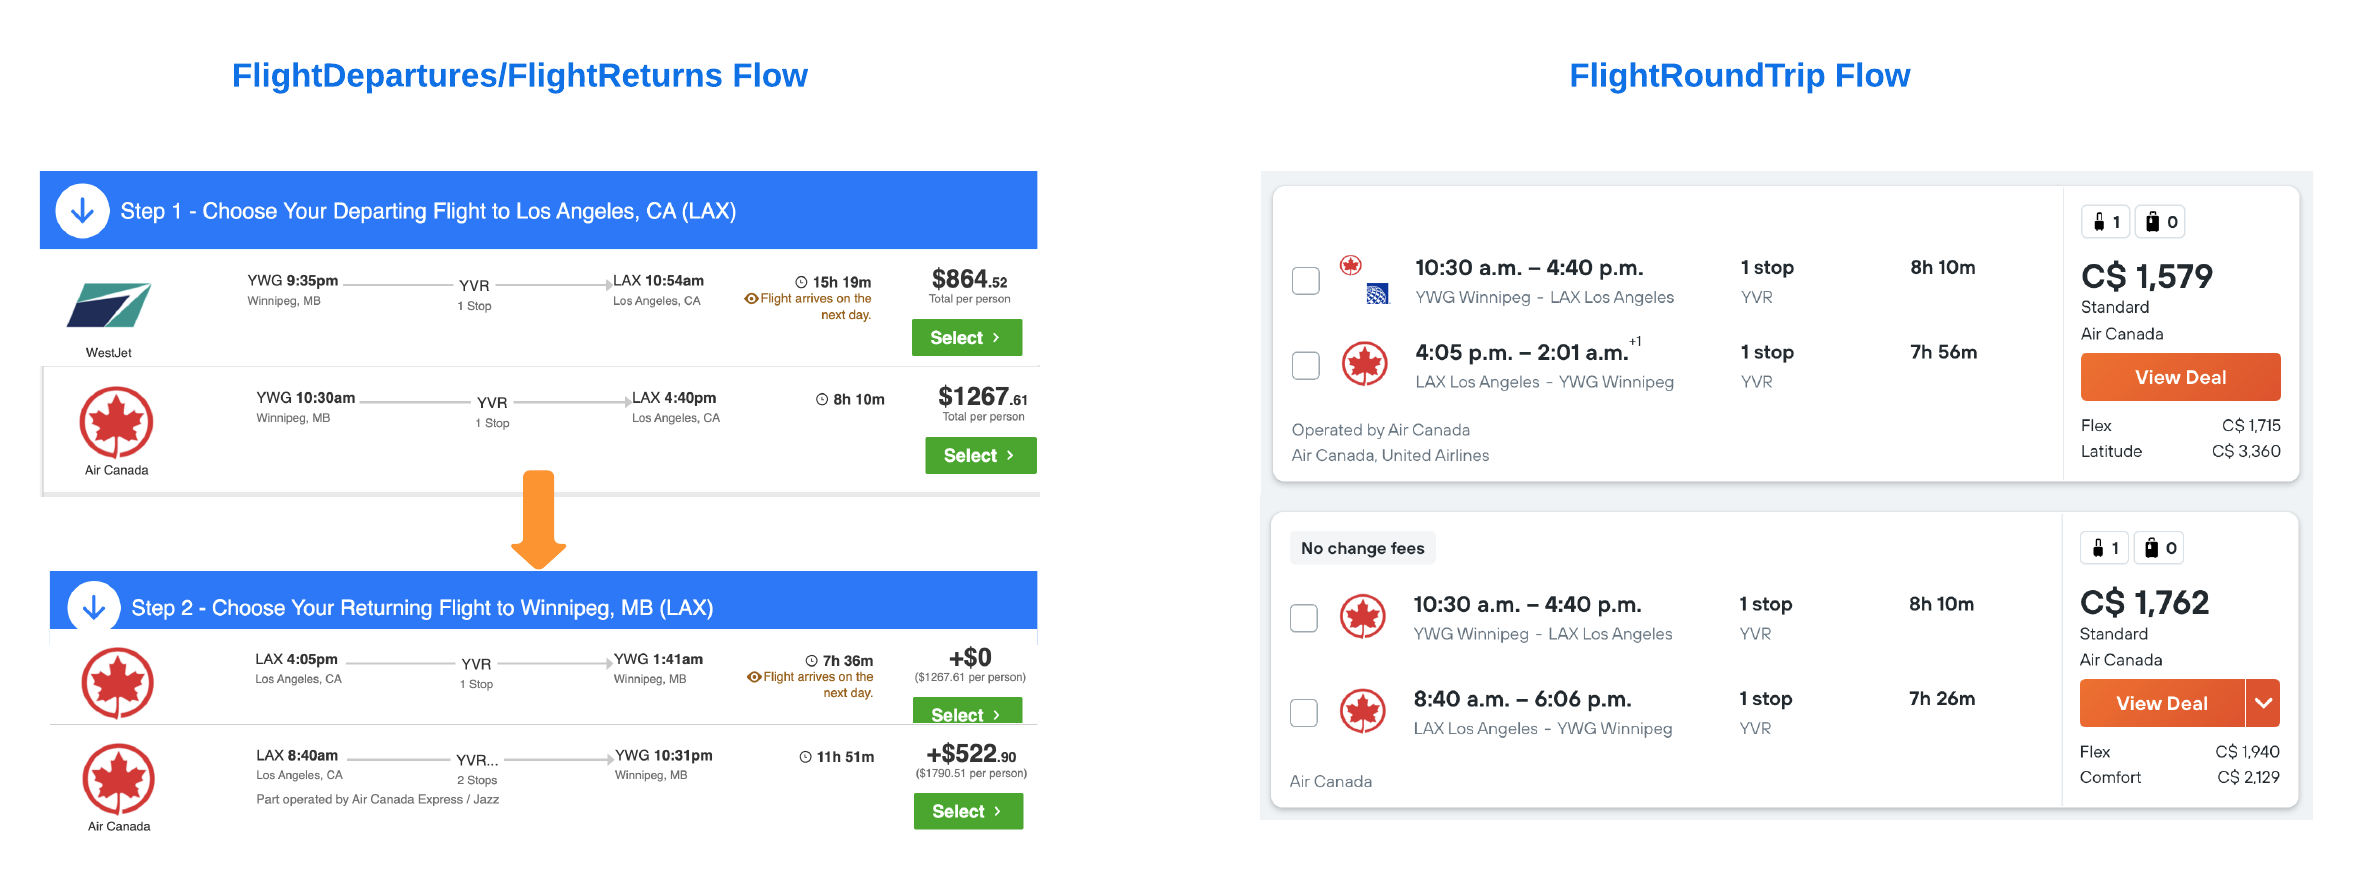Click View Deal for the C$ 1,579 fare

(x=2180, y=377)
